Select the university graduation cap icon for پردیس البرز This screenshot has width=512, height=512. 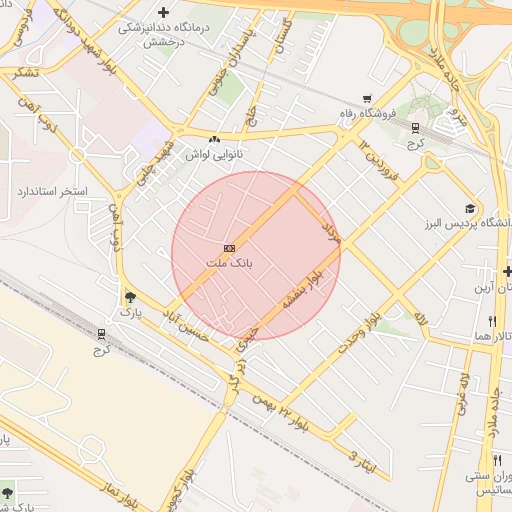pos(470,209)
